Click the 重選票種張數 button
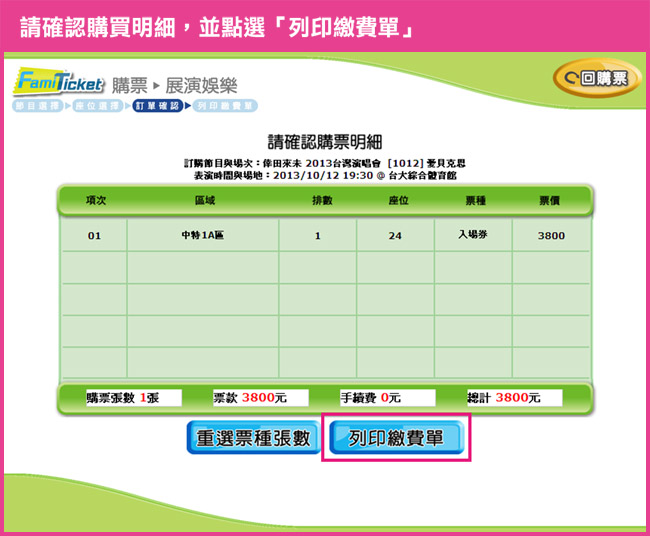650x536 pixels. tap(251, 438)
